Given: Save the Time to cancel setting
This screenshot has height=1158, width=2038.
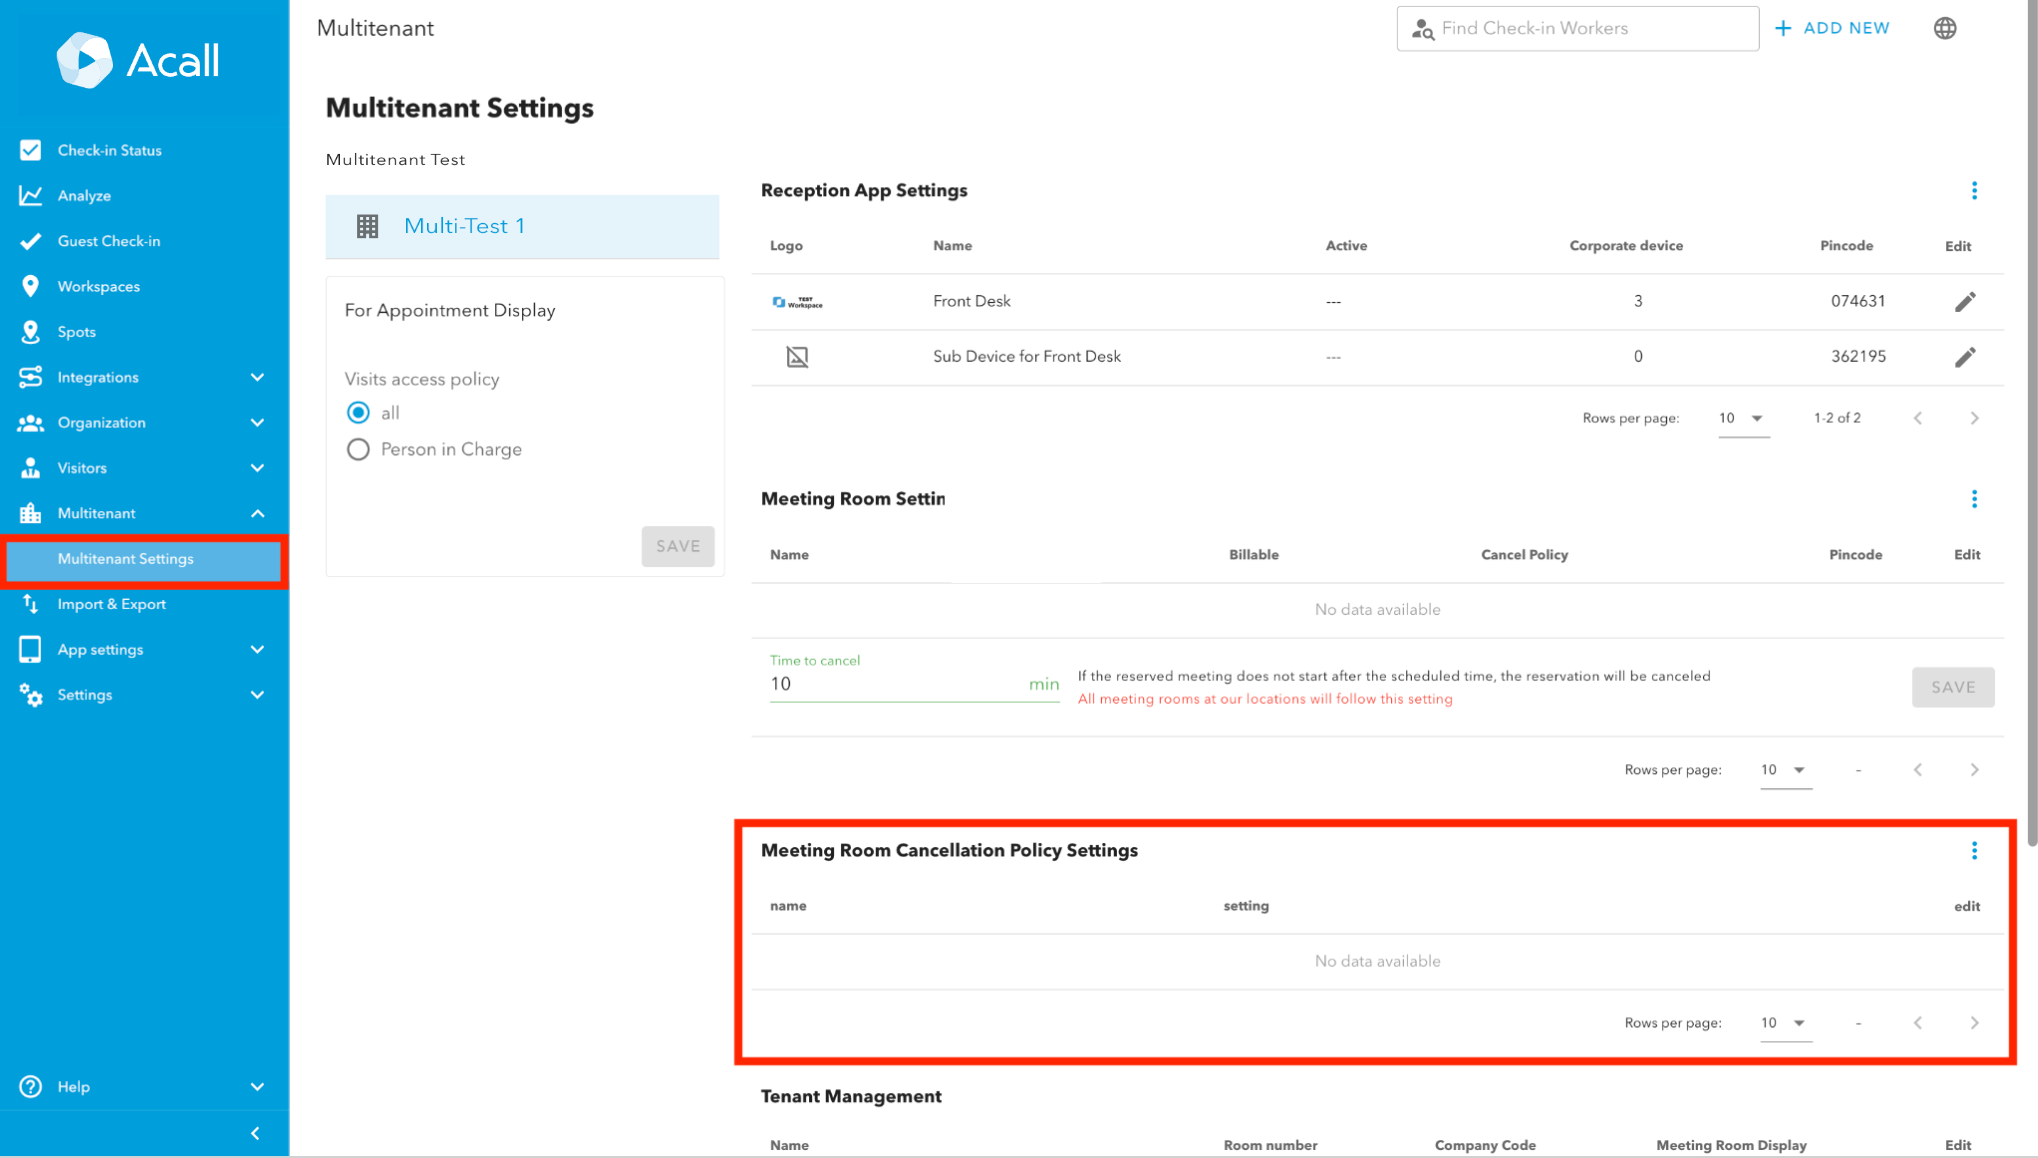Looking at the screenshot, I should [1952, 687].
